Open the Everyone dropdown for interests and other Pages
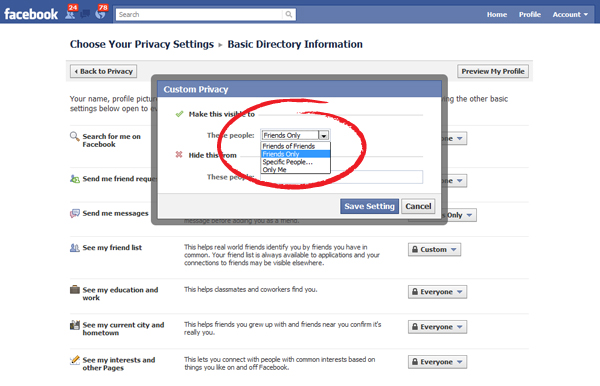This screenshot has width=600, height=386. pos(437,362)
